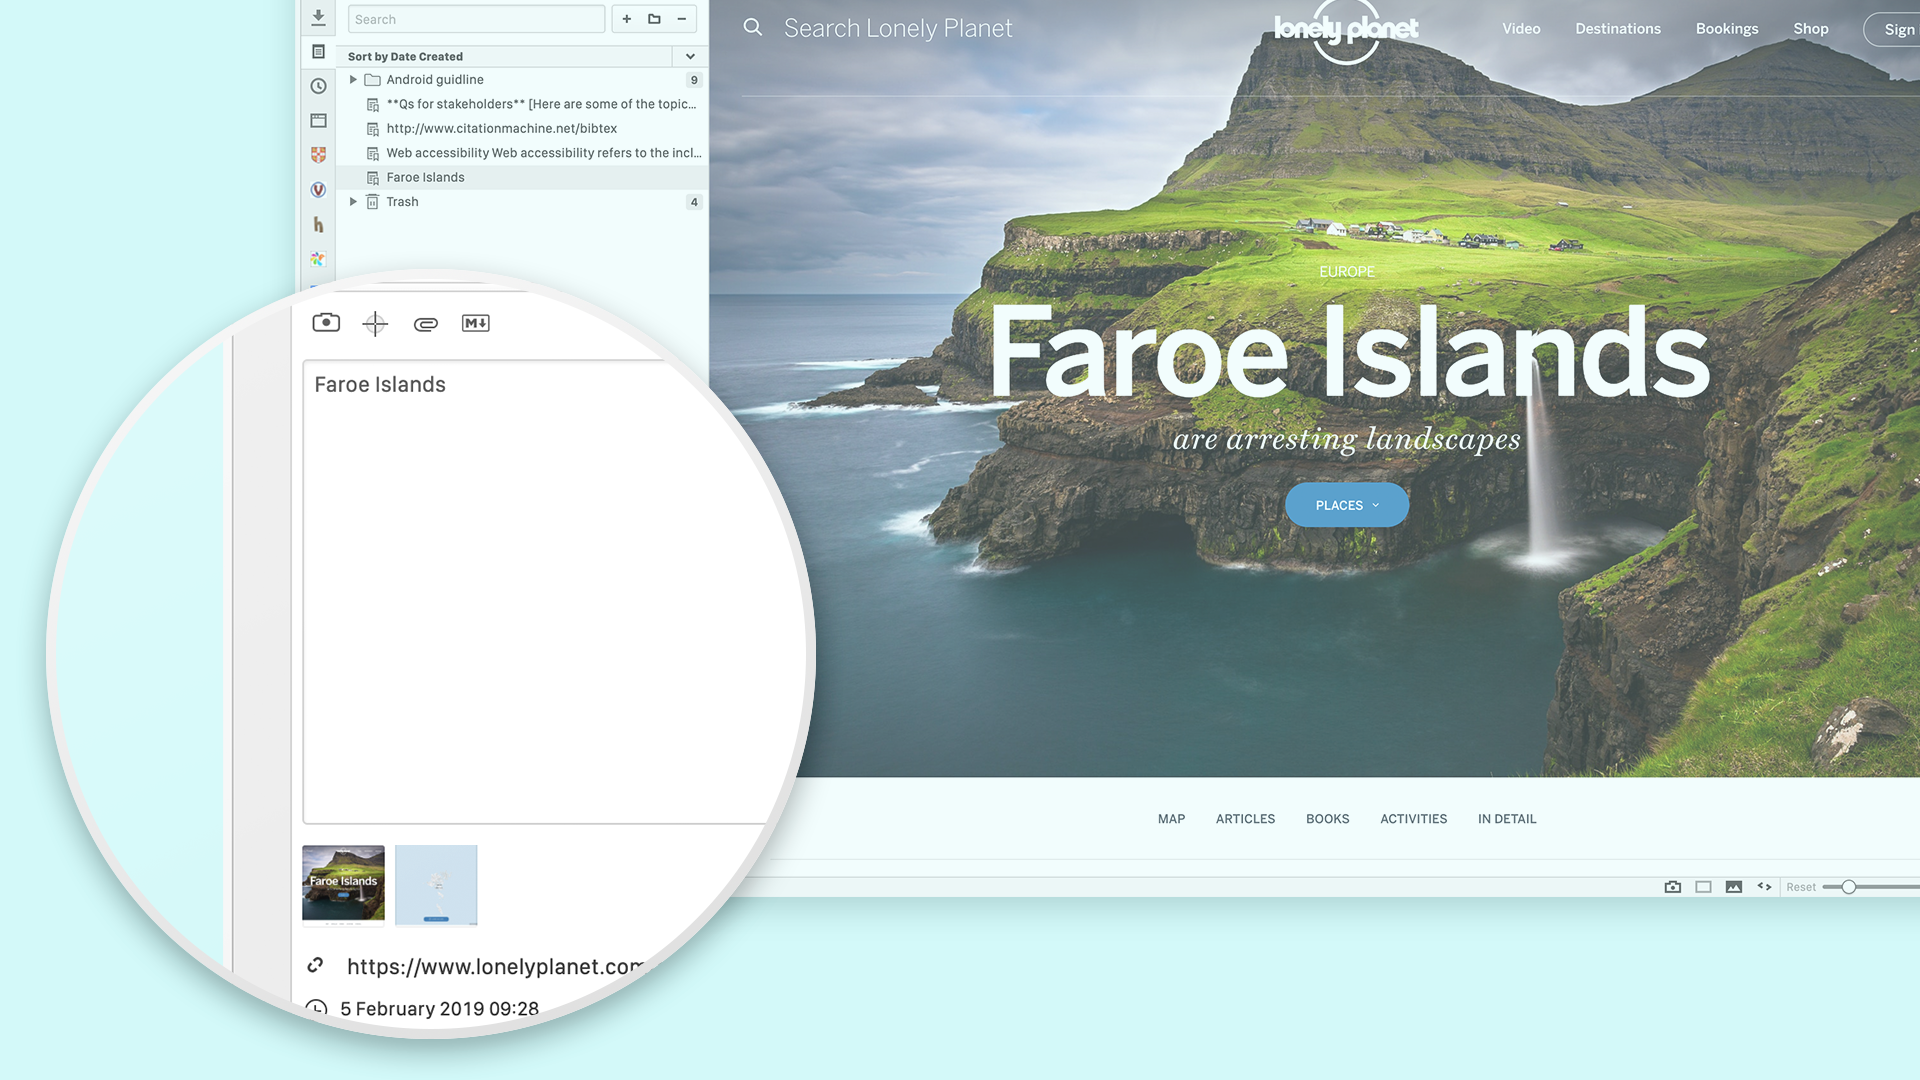Click the 9 count badge on Android guidline
Screen dimensions: 1920x1080
694,80
